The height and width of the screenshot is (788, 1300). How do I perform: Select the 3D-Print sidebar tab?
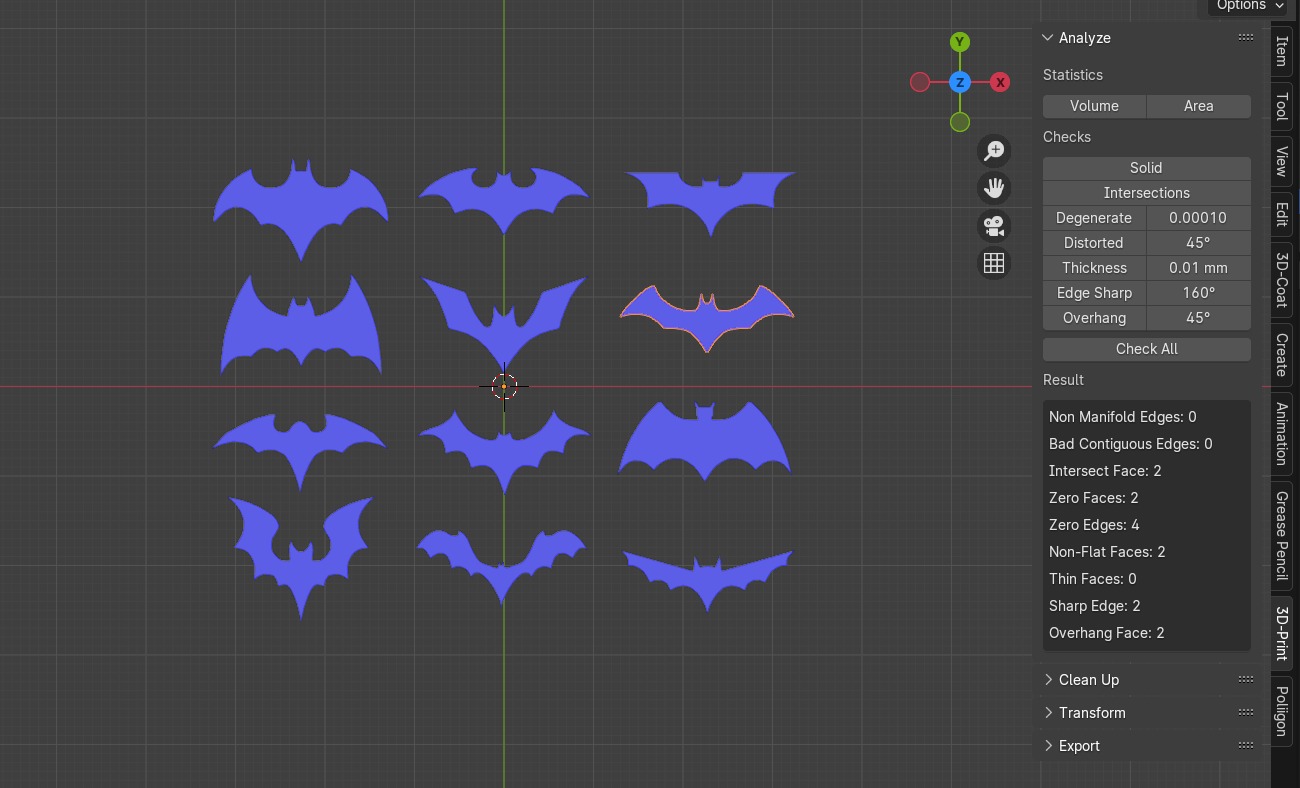(1282, 632)
